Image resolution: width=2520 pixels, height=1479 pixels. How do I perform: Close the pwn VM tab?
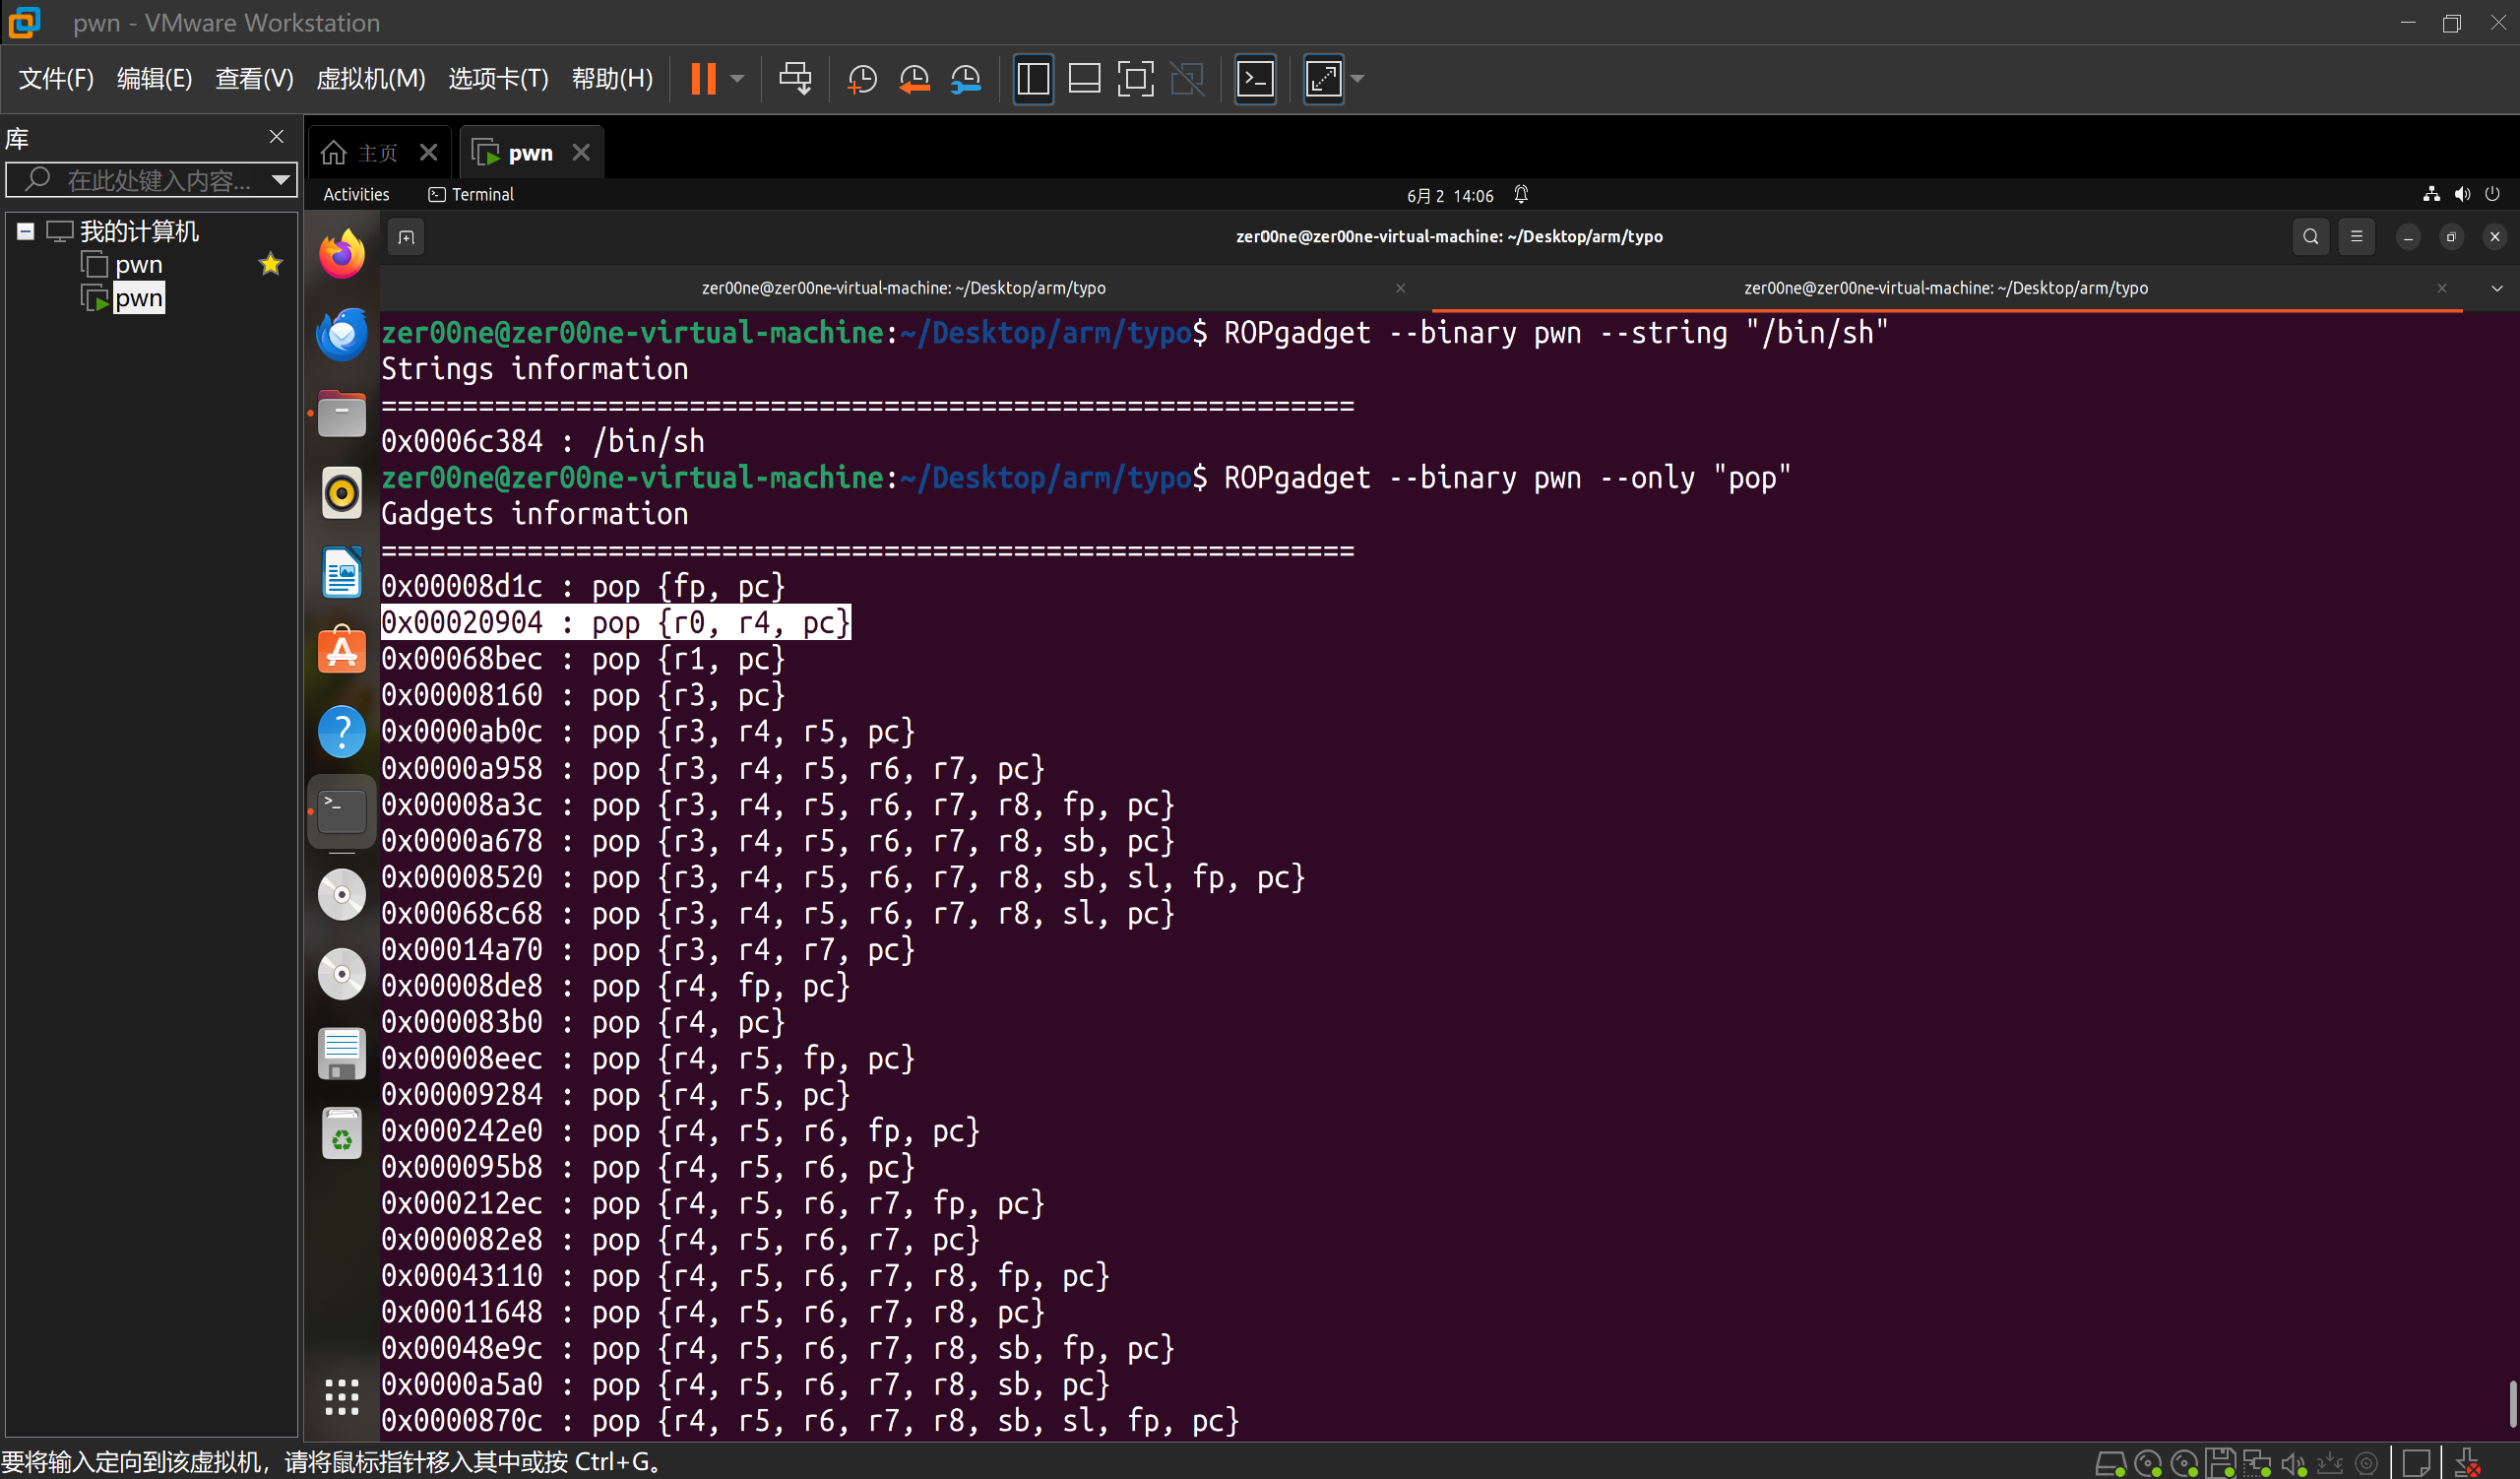pyautogui.click(x=581, y=152)
